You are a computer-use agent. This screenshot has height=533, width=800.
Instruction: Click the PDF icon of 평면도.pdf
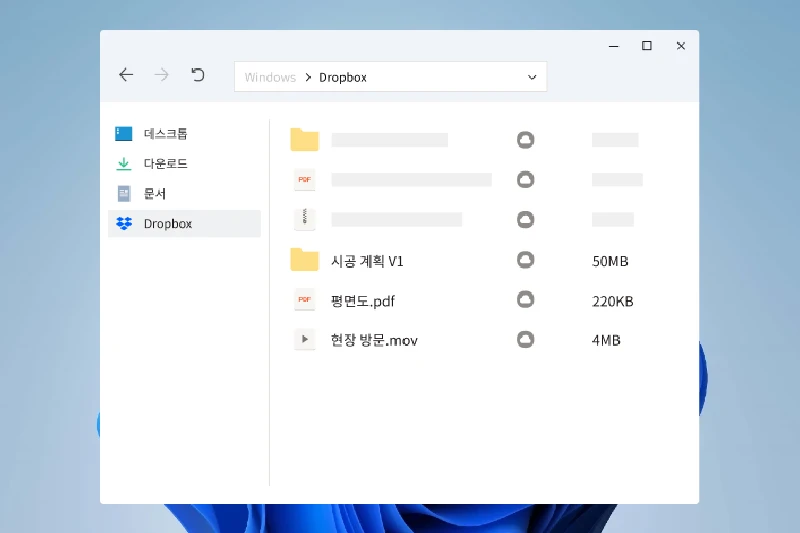pyautogui.click(x=305, y=300)
